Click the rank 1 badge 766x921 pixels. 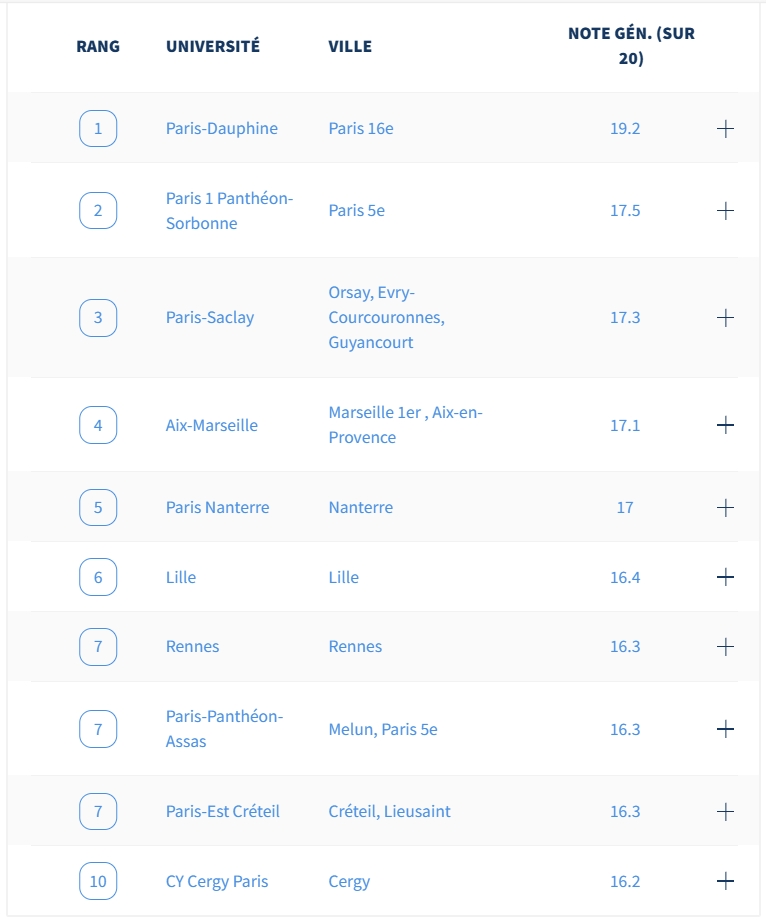(x=98, y=129)
